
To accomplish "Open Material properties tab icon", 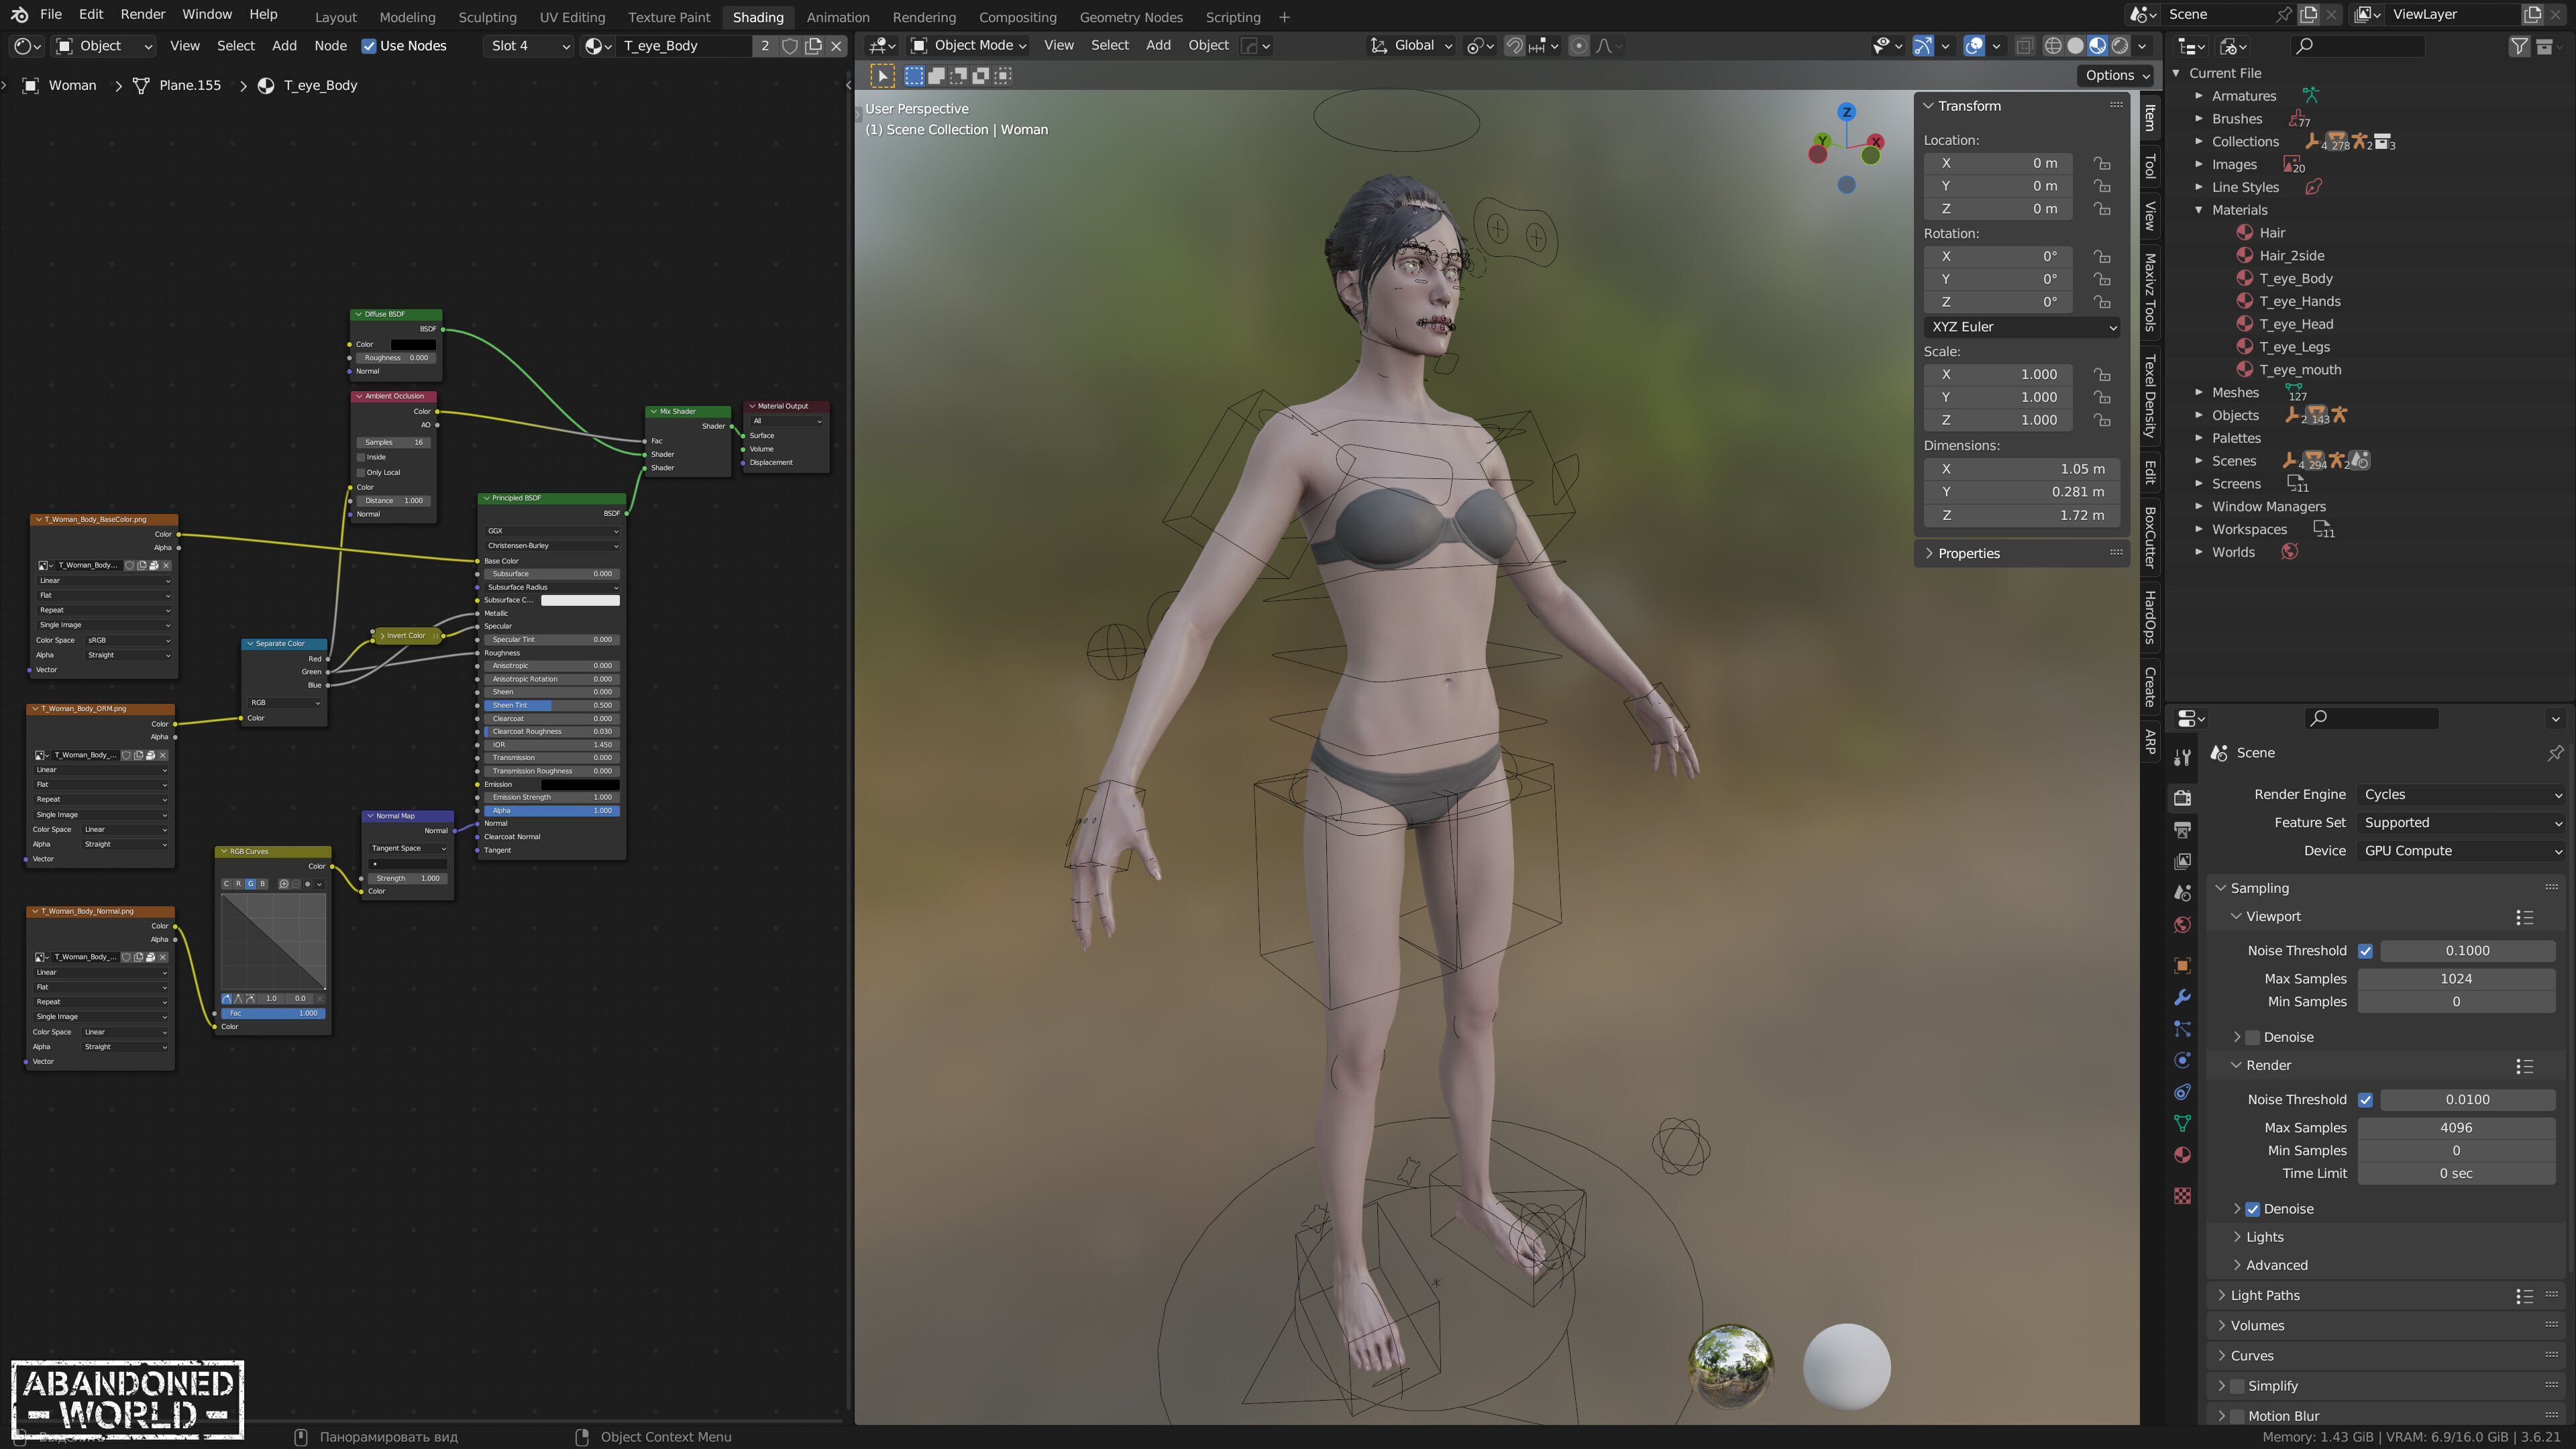I will click(x=2182, y=1155).
